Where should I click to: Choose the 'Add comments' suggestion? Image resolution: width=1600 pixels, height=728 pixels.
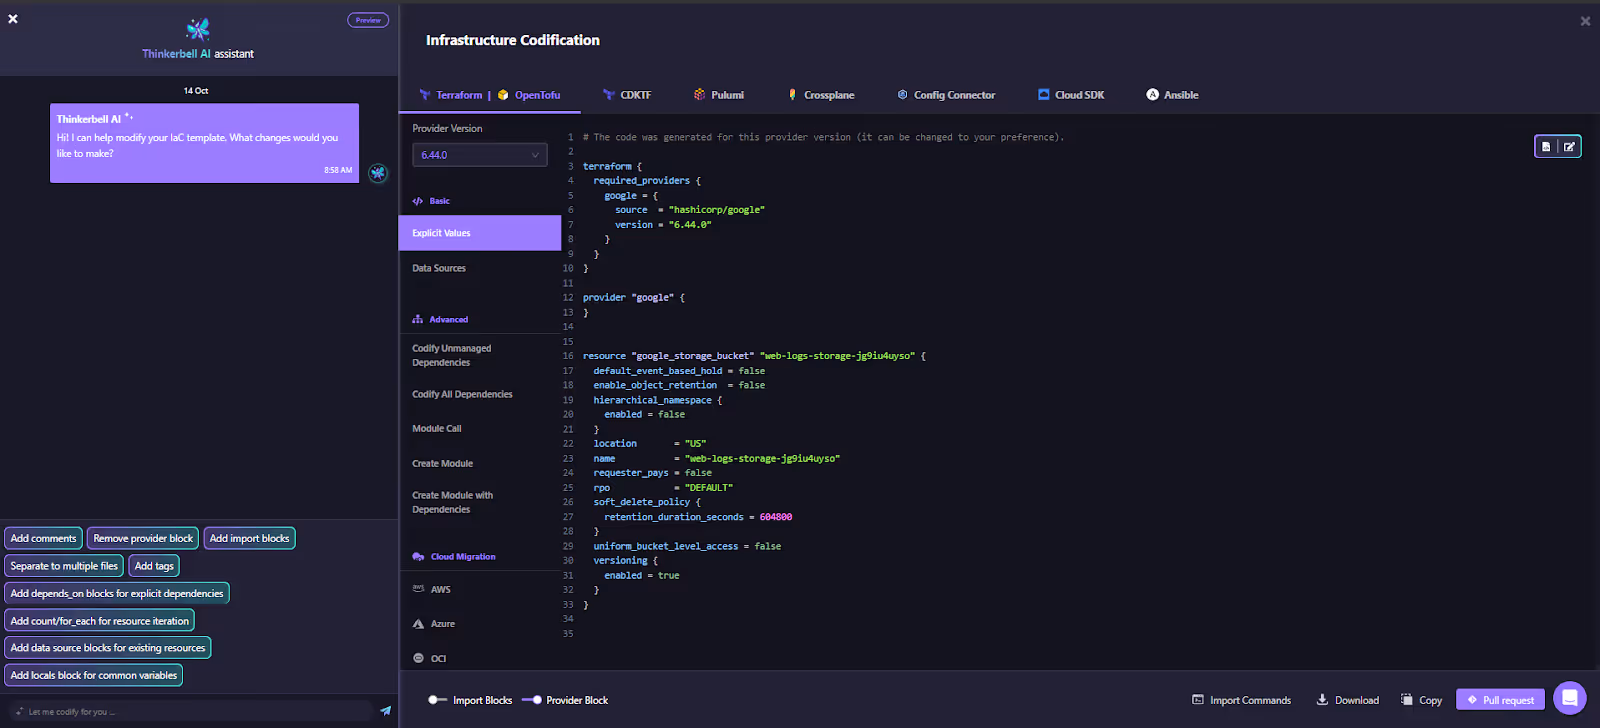pos(43,538)
